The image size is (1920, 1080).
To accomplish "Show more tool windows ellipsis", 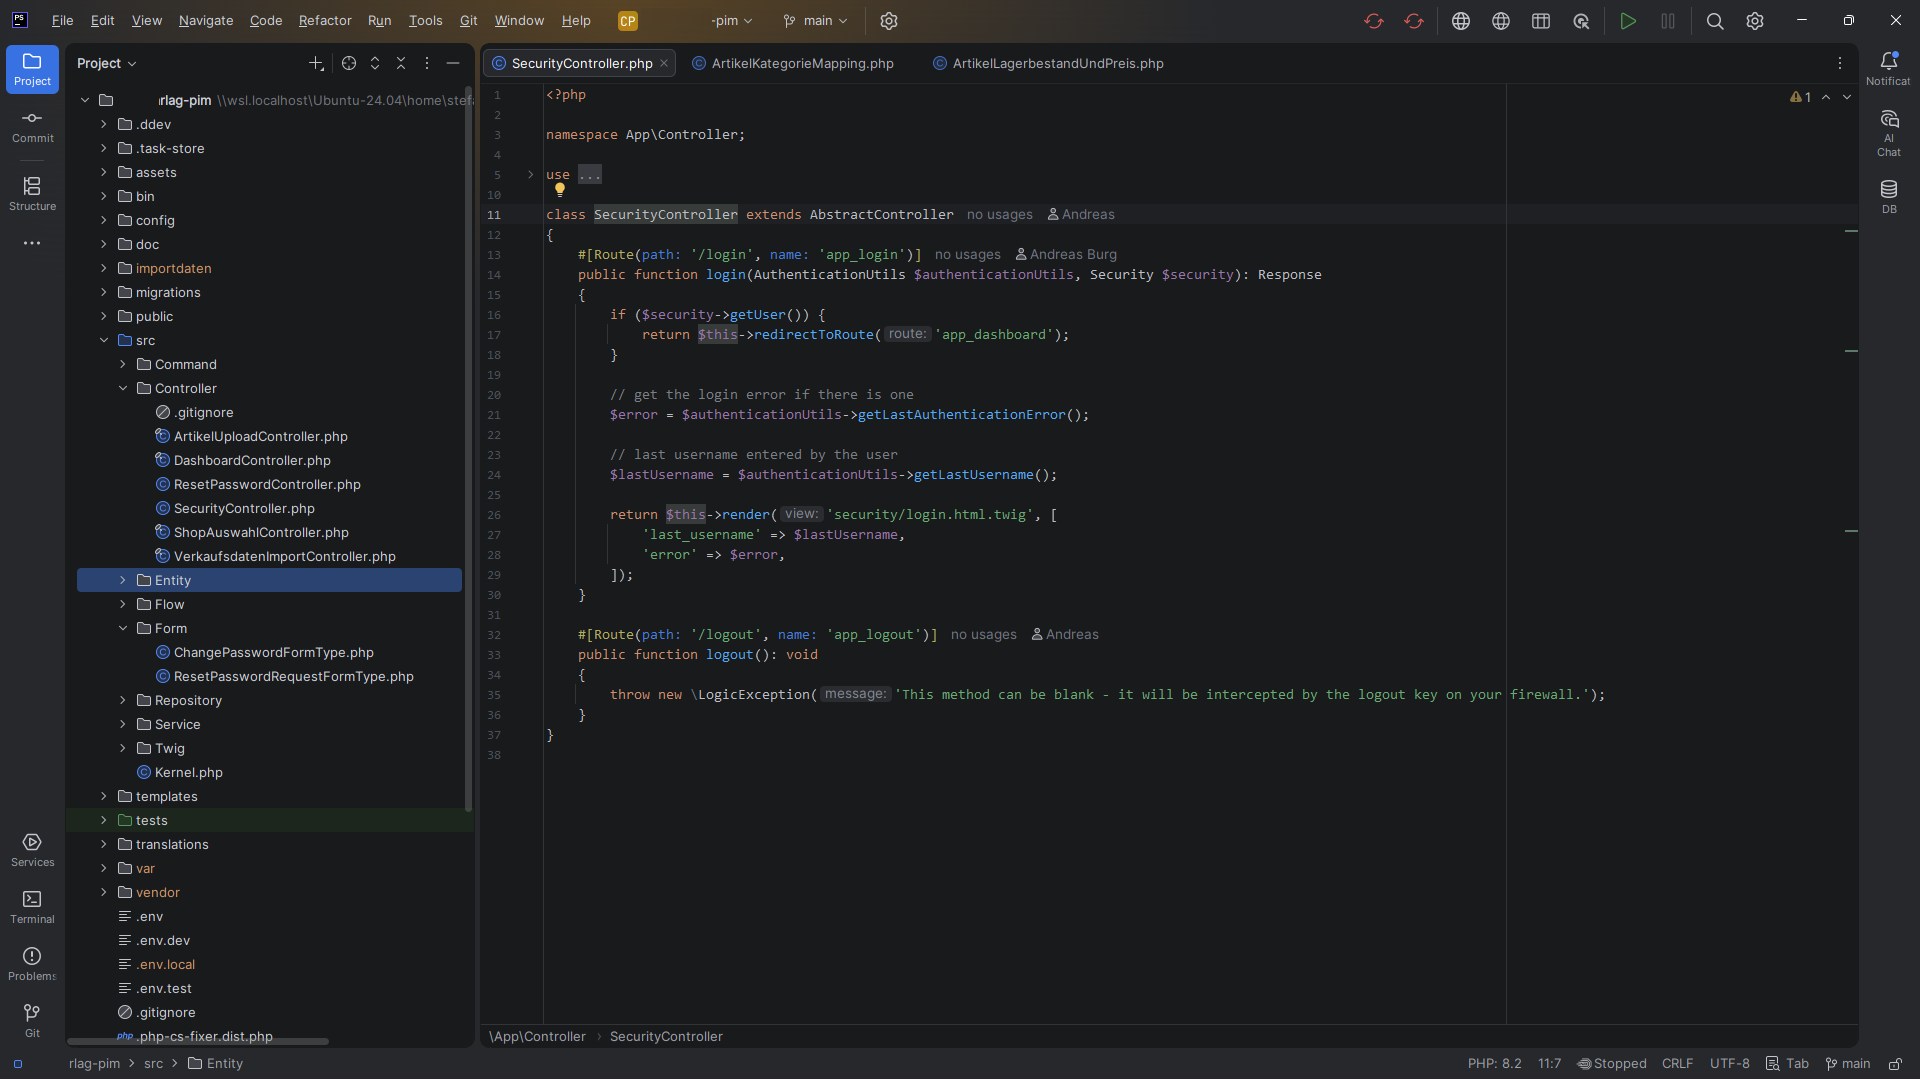I will click(x=32, y=243).
